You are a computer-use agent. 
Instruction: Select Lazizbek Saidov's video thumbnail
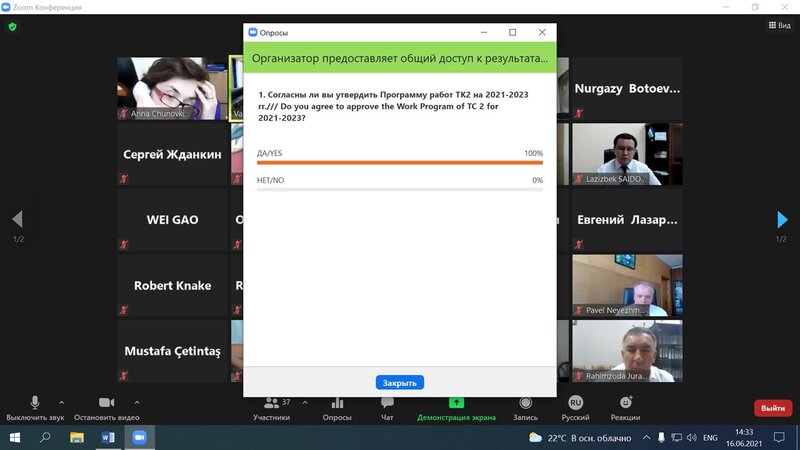(627, 153)
